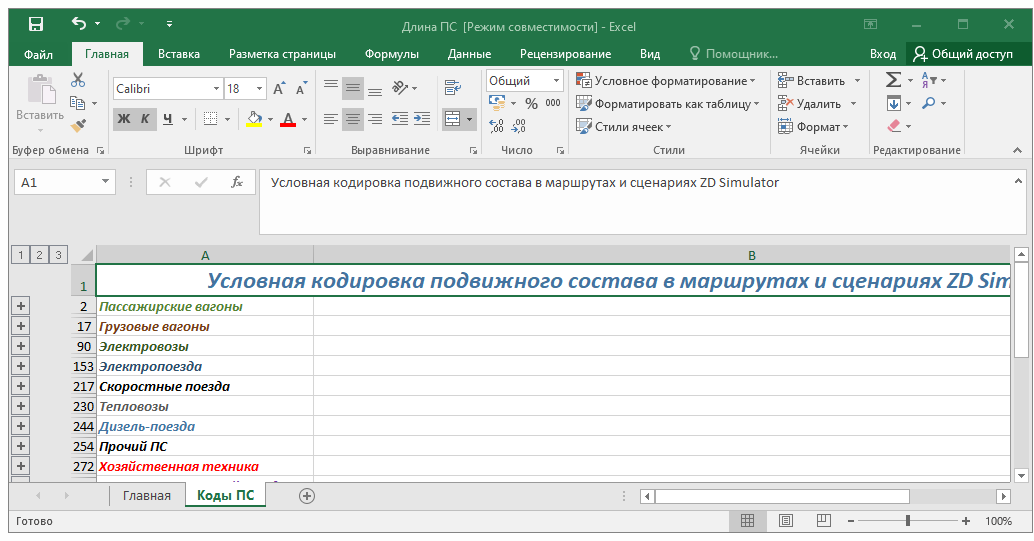Click the Вход sign-in button
The height and width of the screenshot is (541, 1034).
pos(882,54)
